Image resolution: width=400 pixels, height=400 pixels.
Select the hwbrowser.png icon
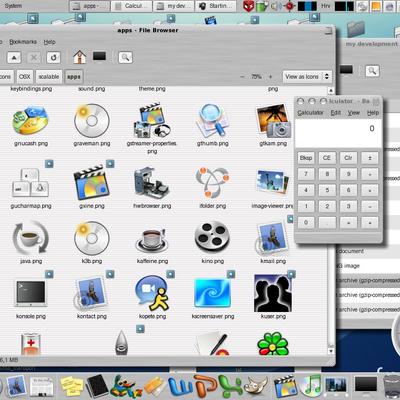click(152, 183)
